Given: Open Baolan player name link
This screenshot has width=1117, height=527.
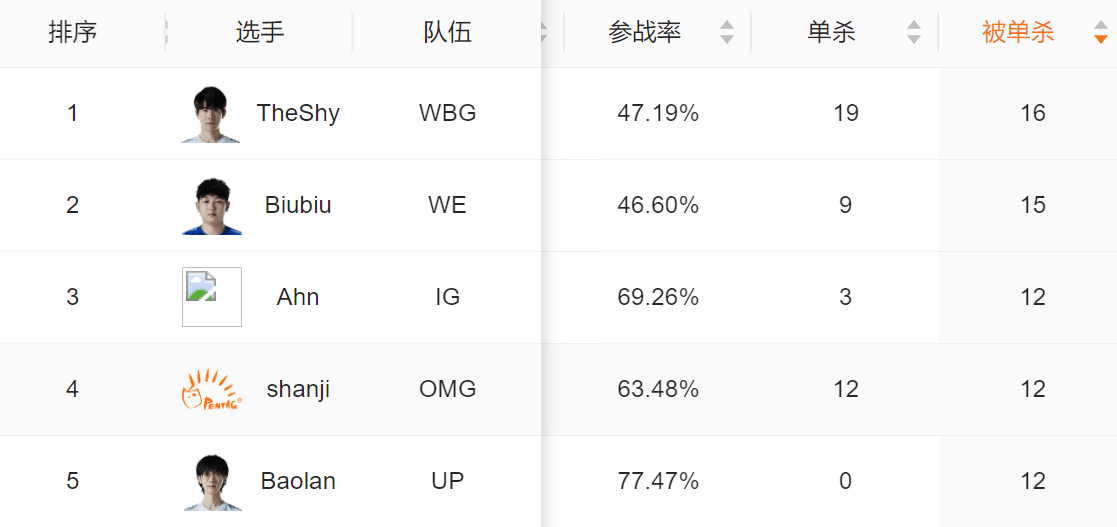Looking at the screenshot, I should [298, 481].
